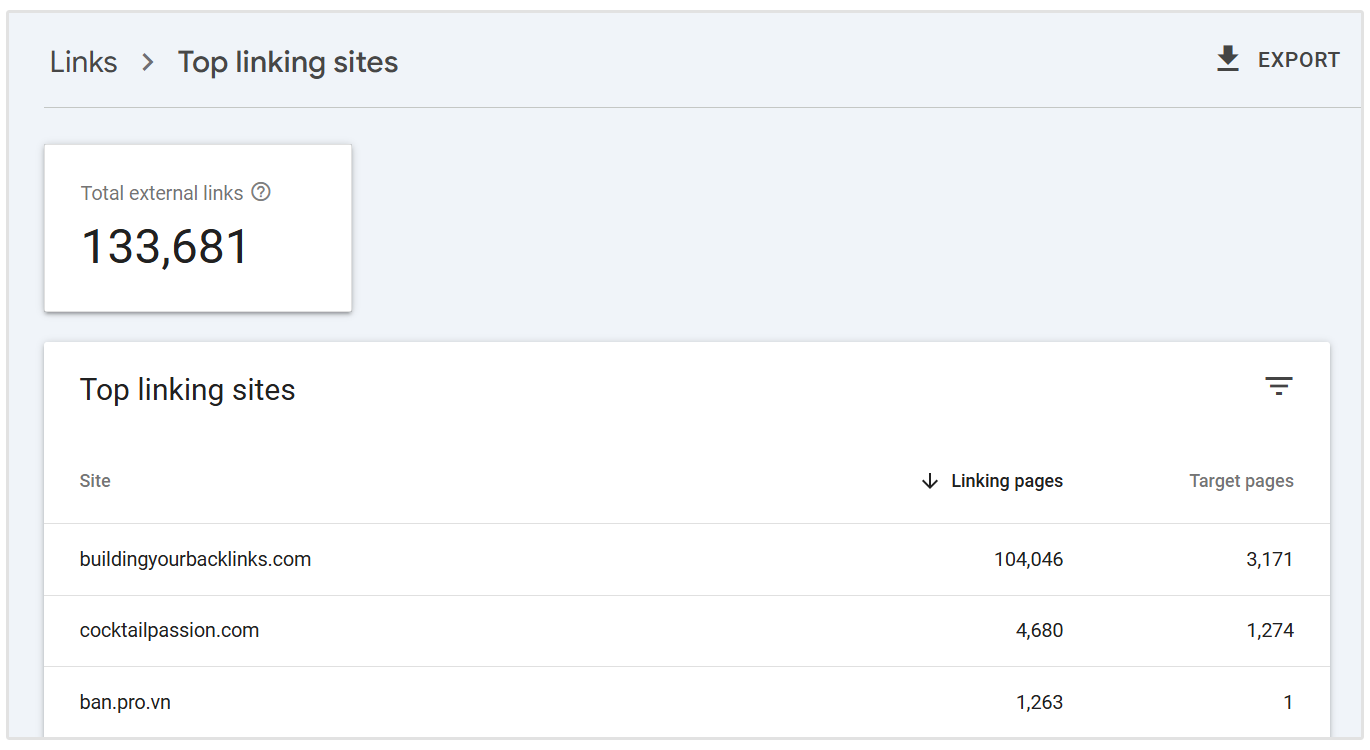Click the Top linking sites panel heading
Screen dimensions: 1370x750
click(187, 390)
